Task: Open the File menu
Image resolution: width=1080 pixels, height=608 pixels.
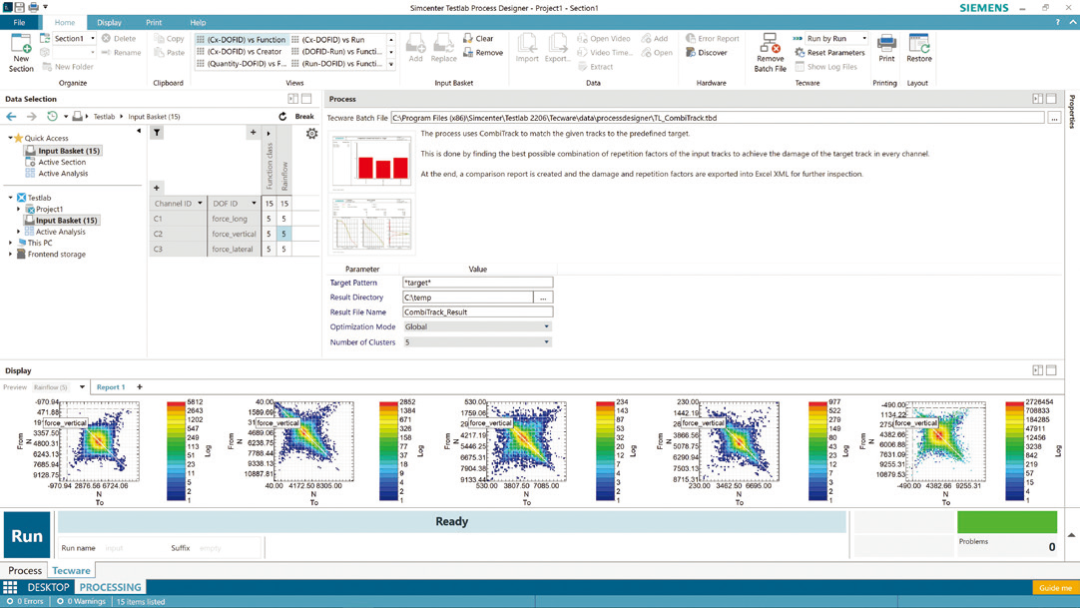Action: click(x=19, y=23)
